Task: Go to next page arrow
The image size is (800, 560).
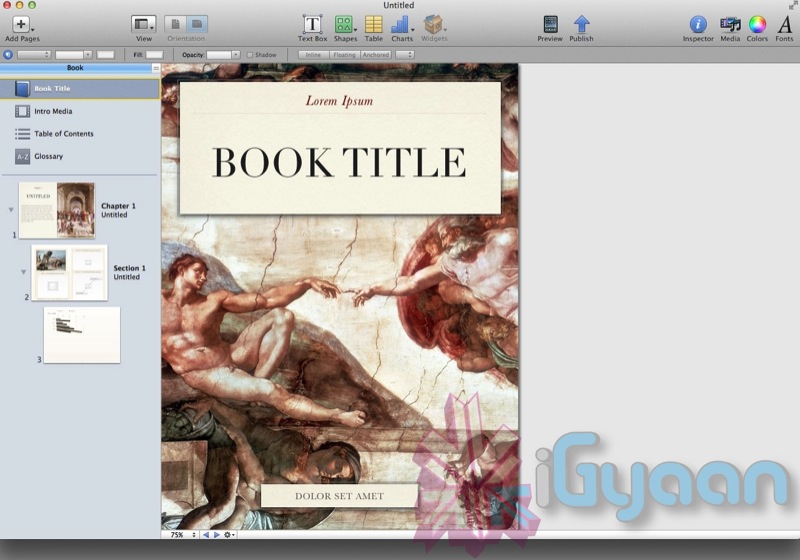Action: [x=216, y=535]
